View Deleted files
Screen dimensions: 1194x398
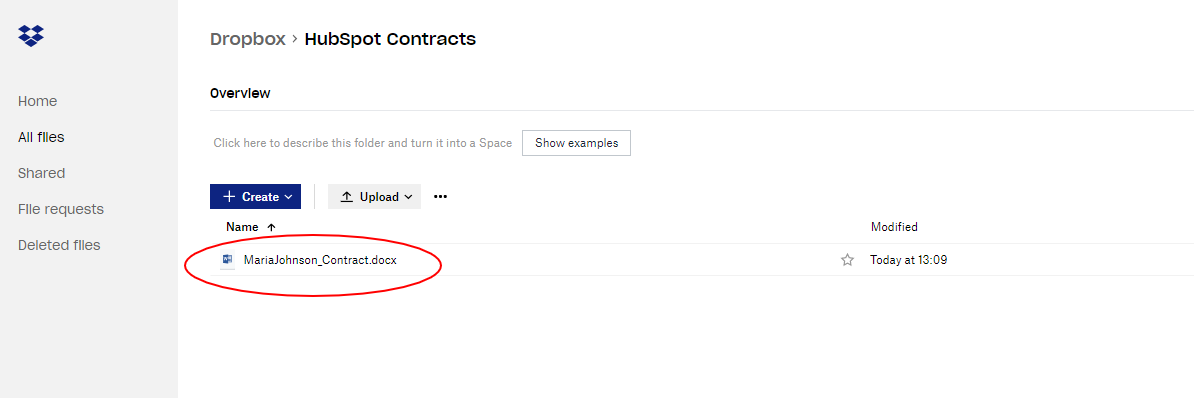point(59,245)
